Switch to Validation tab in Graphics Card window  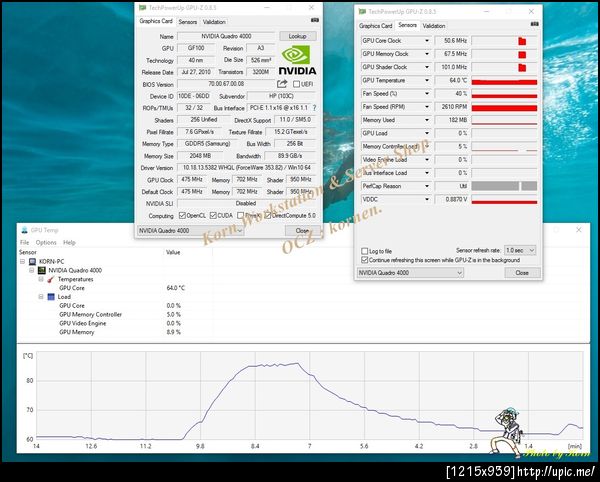coord(214,22)
